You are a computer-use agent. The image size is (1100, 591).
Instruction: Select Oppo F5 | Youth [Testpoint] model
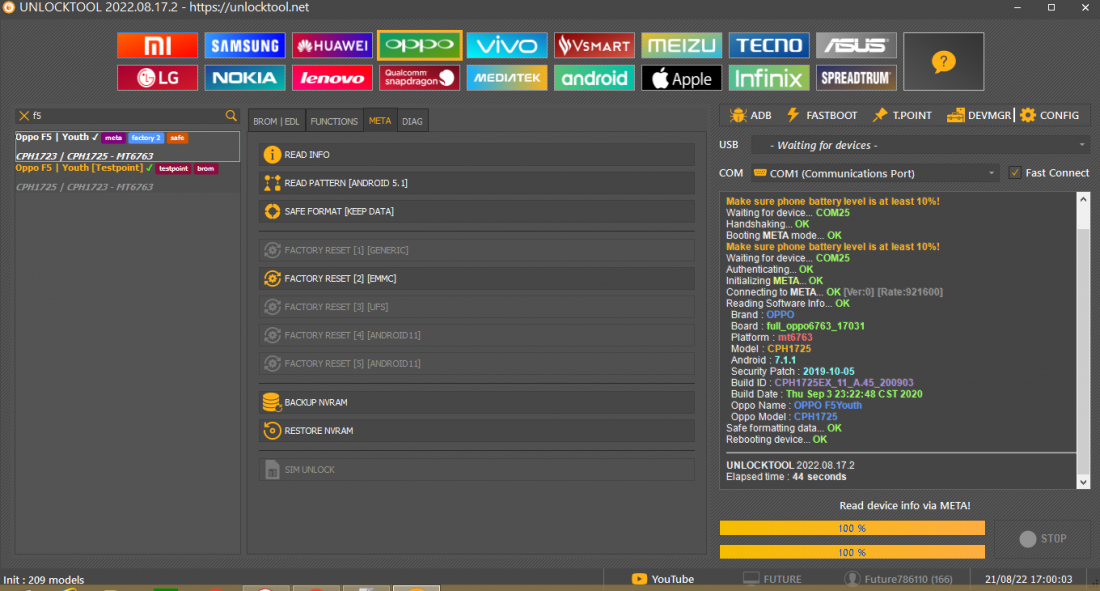127,178
